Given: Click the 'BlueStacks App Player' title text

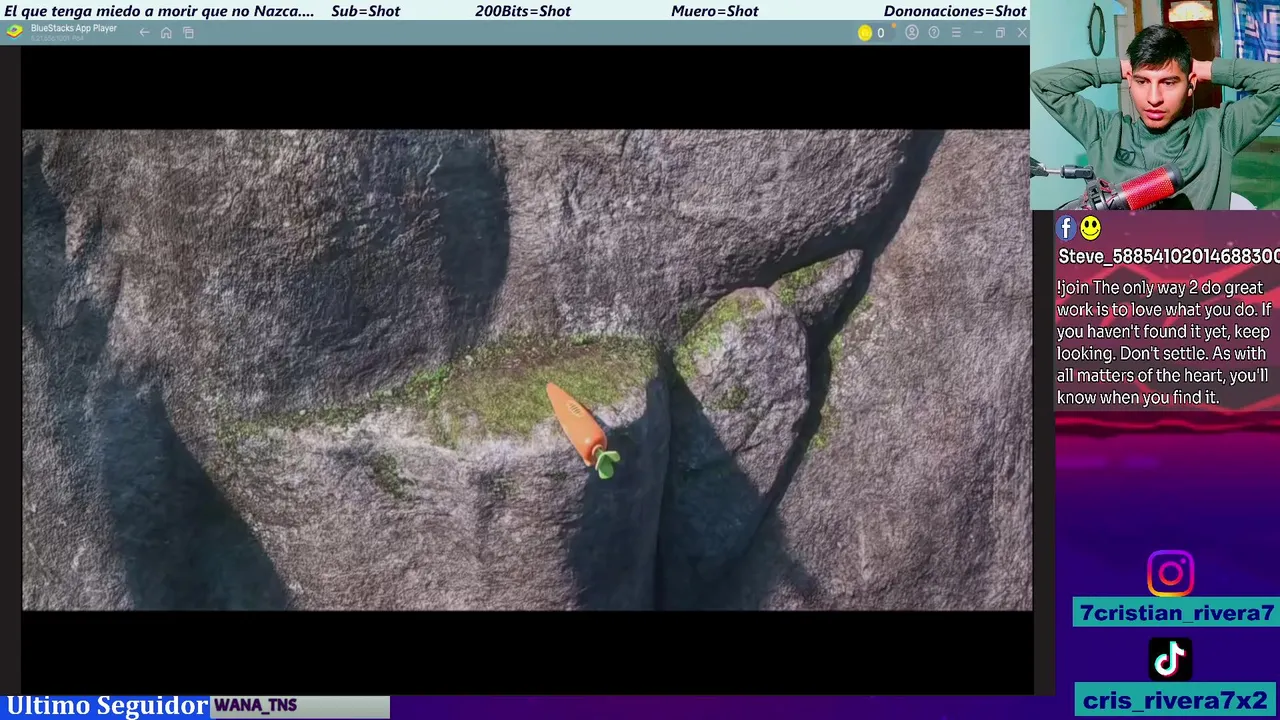Looking at the screenshot, I should pyautogui.click(x=73, y=28).
